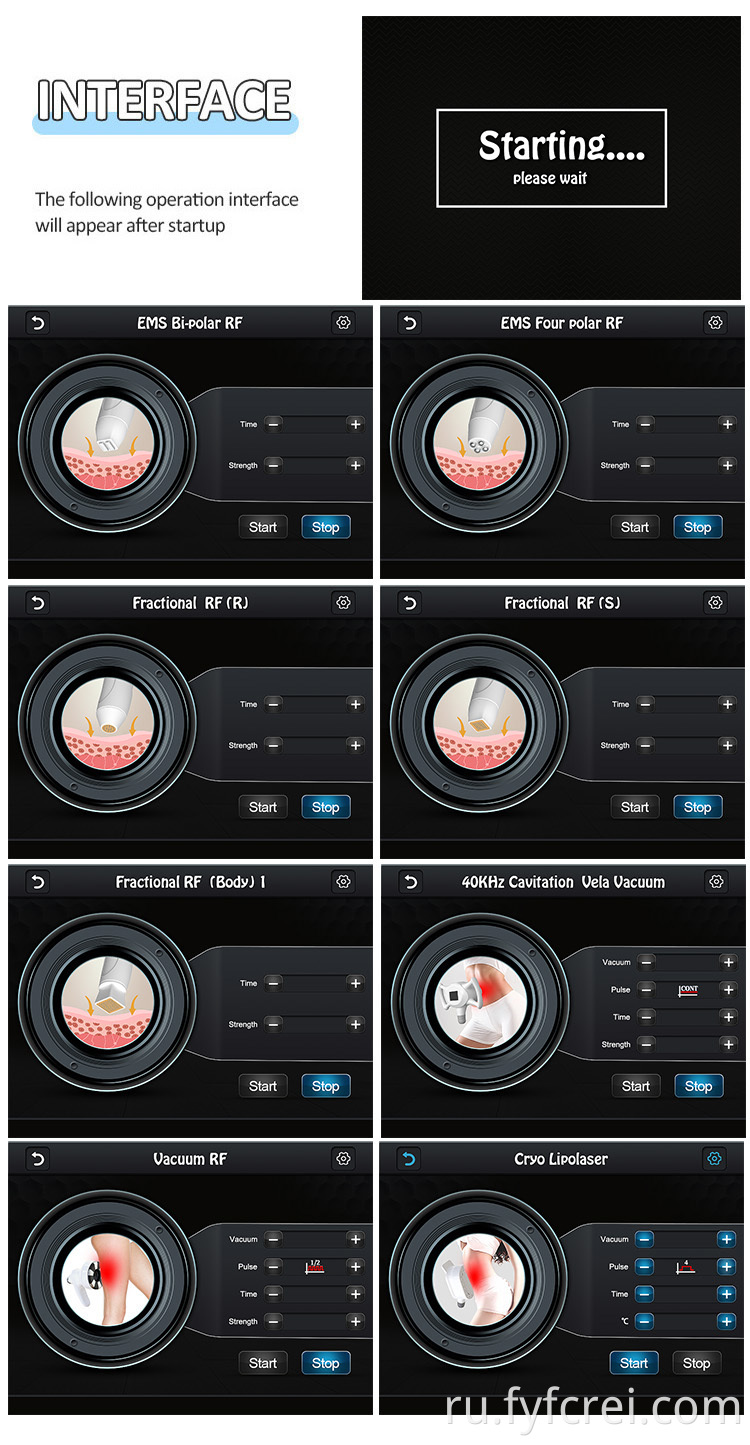Decrease Pulse in Vacuum RF panel

pos(274,1266)
